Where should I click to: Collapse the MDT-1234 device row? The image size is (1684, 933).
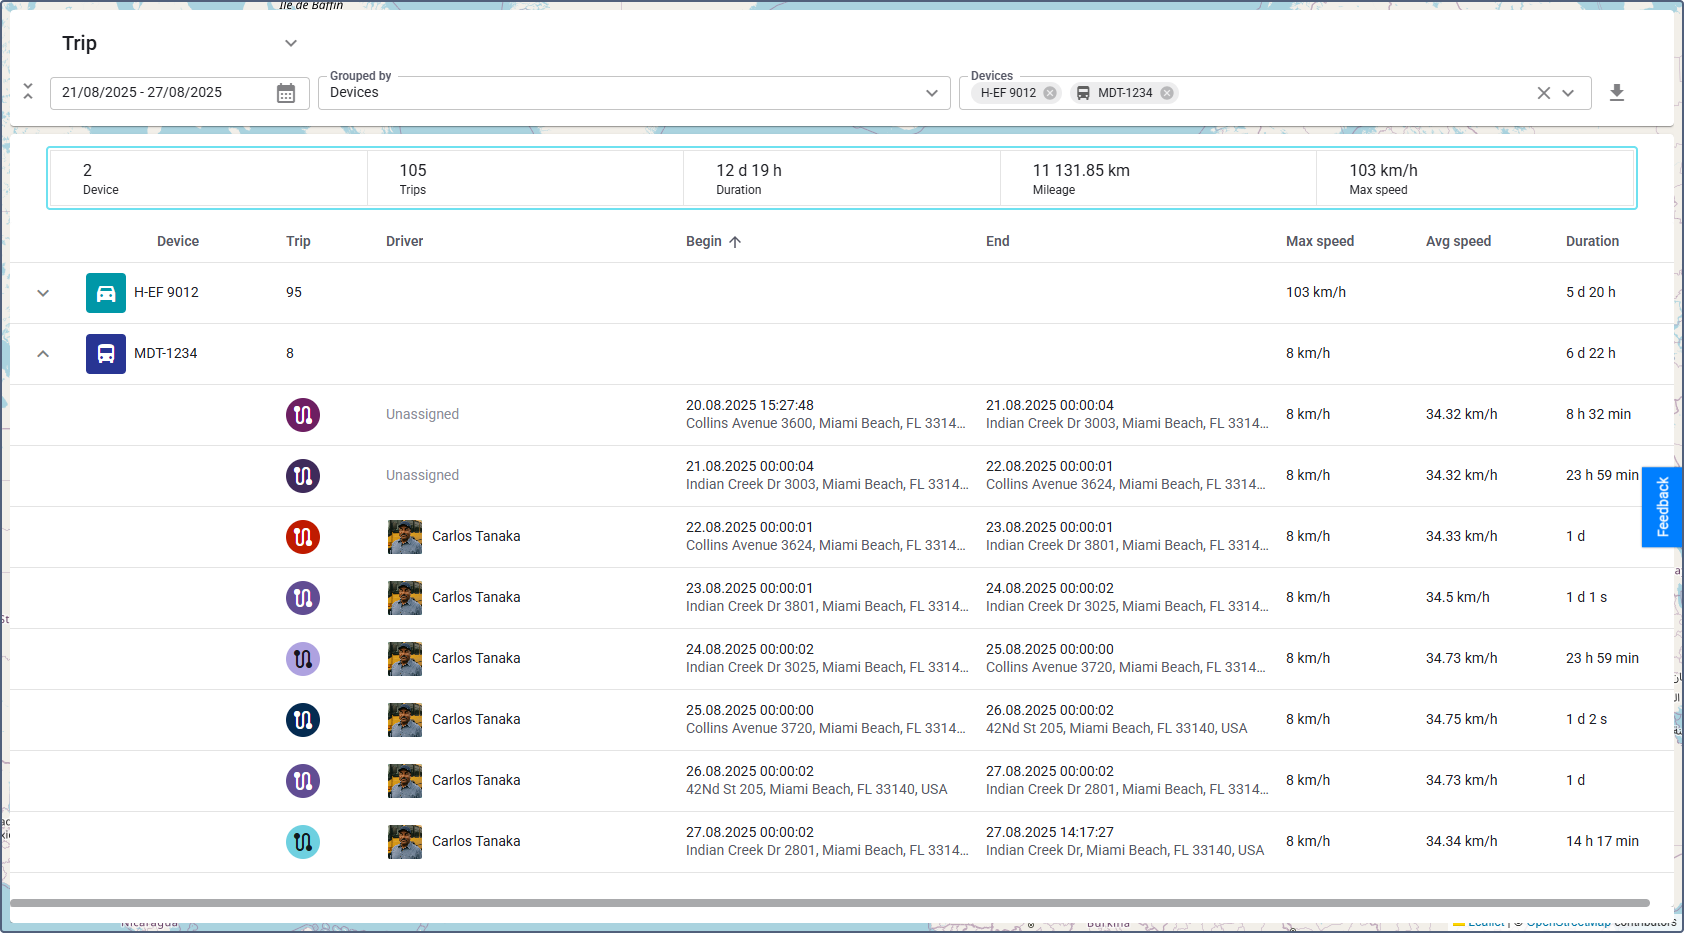point(43,354)
